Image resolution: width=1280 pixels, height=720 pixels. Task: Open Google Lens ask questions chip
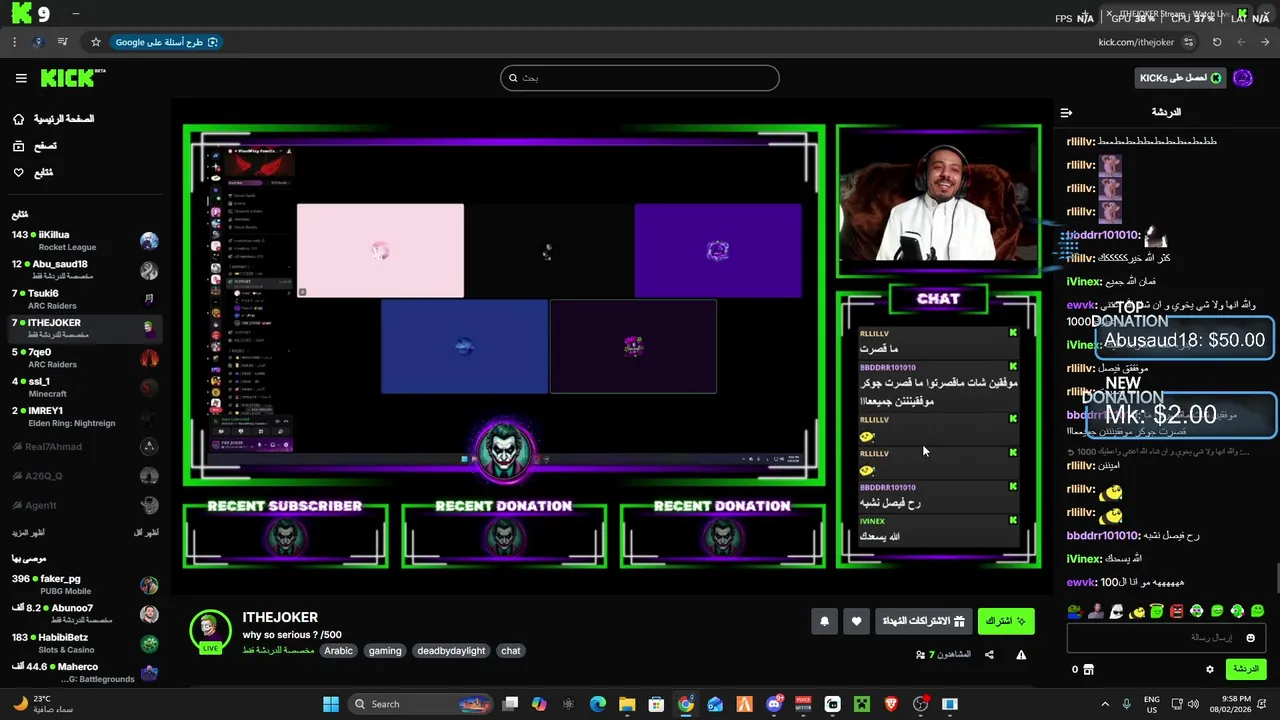166,42
